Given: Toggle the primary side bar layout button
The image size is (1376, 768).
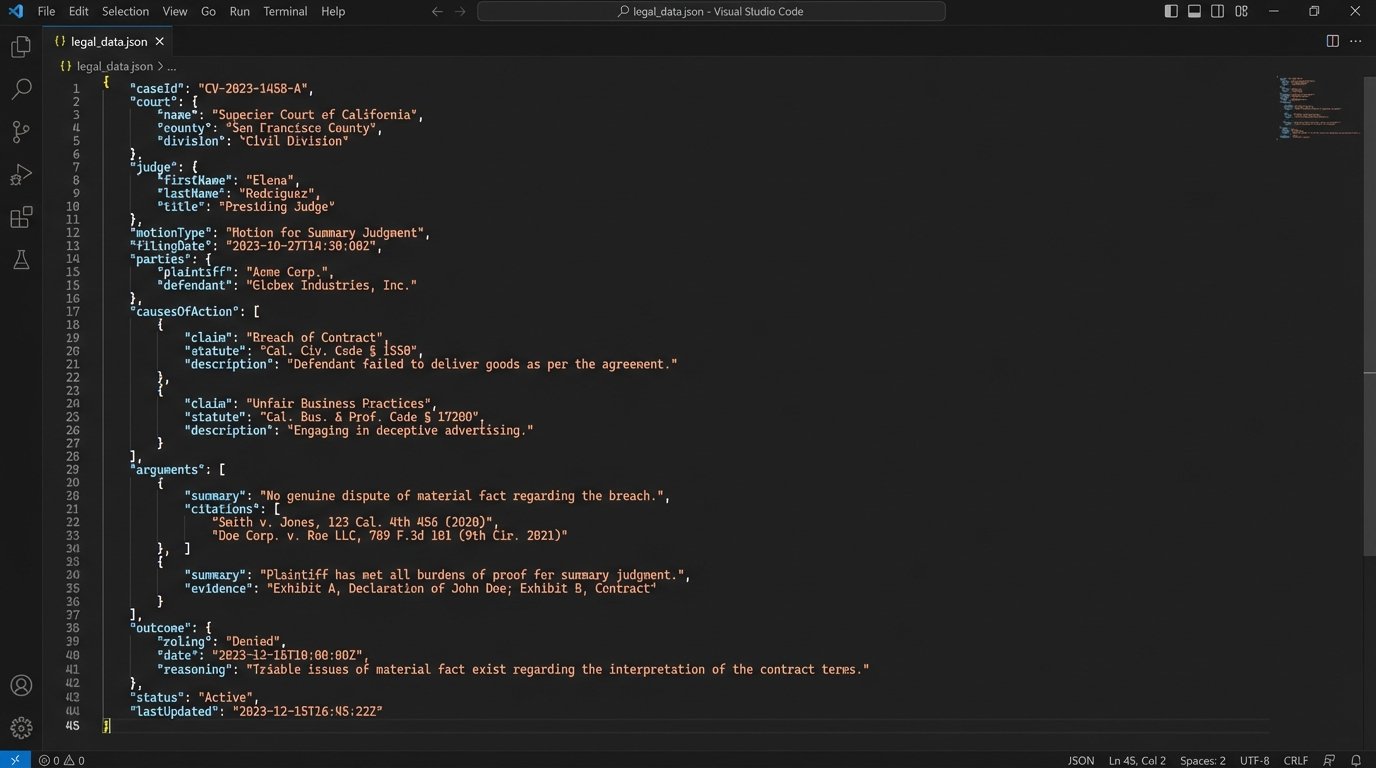Looking at the screenshot, I should 1171,12.
